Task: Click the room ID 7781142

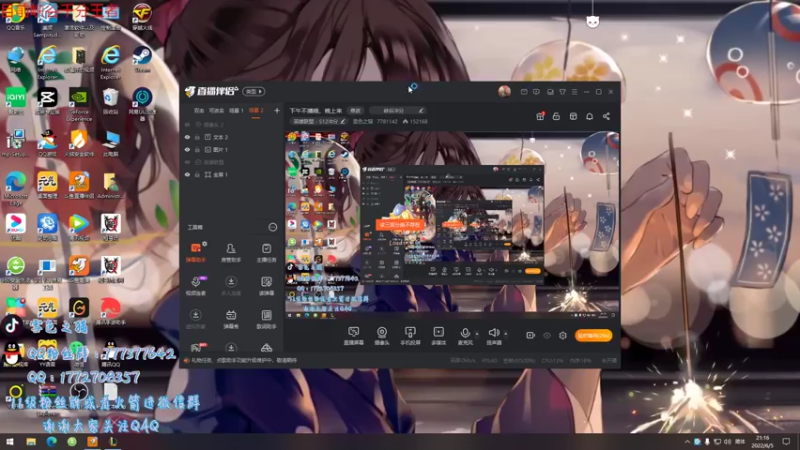Action: pos(387,121)
